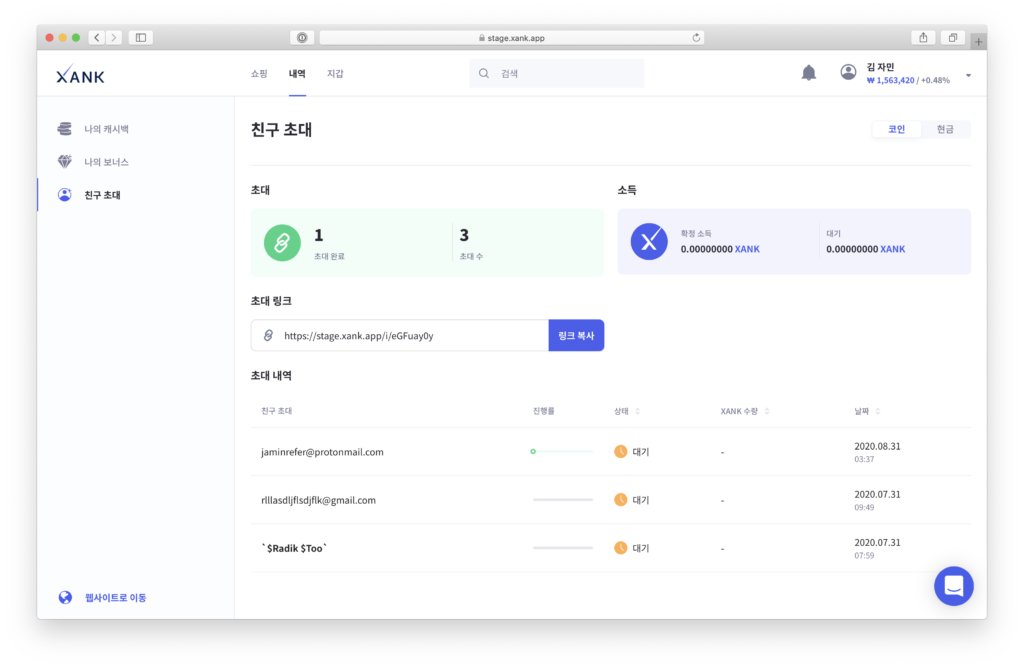This screenshot has height=668, width=1024.
Task: Click the ₩1,563,420 balance
Action: [x=891, y=80]
